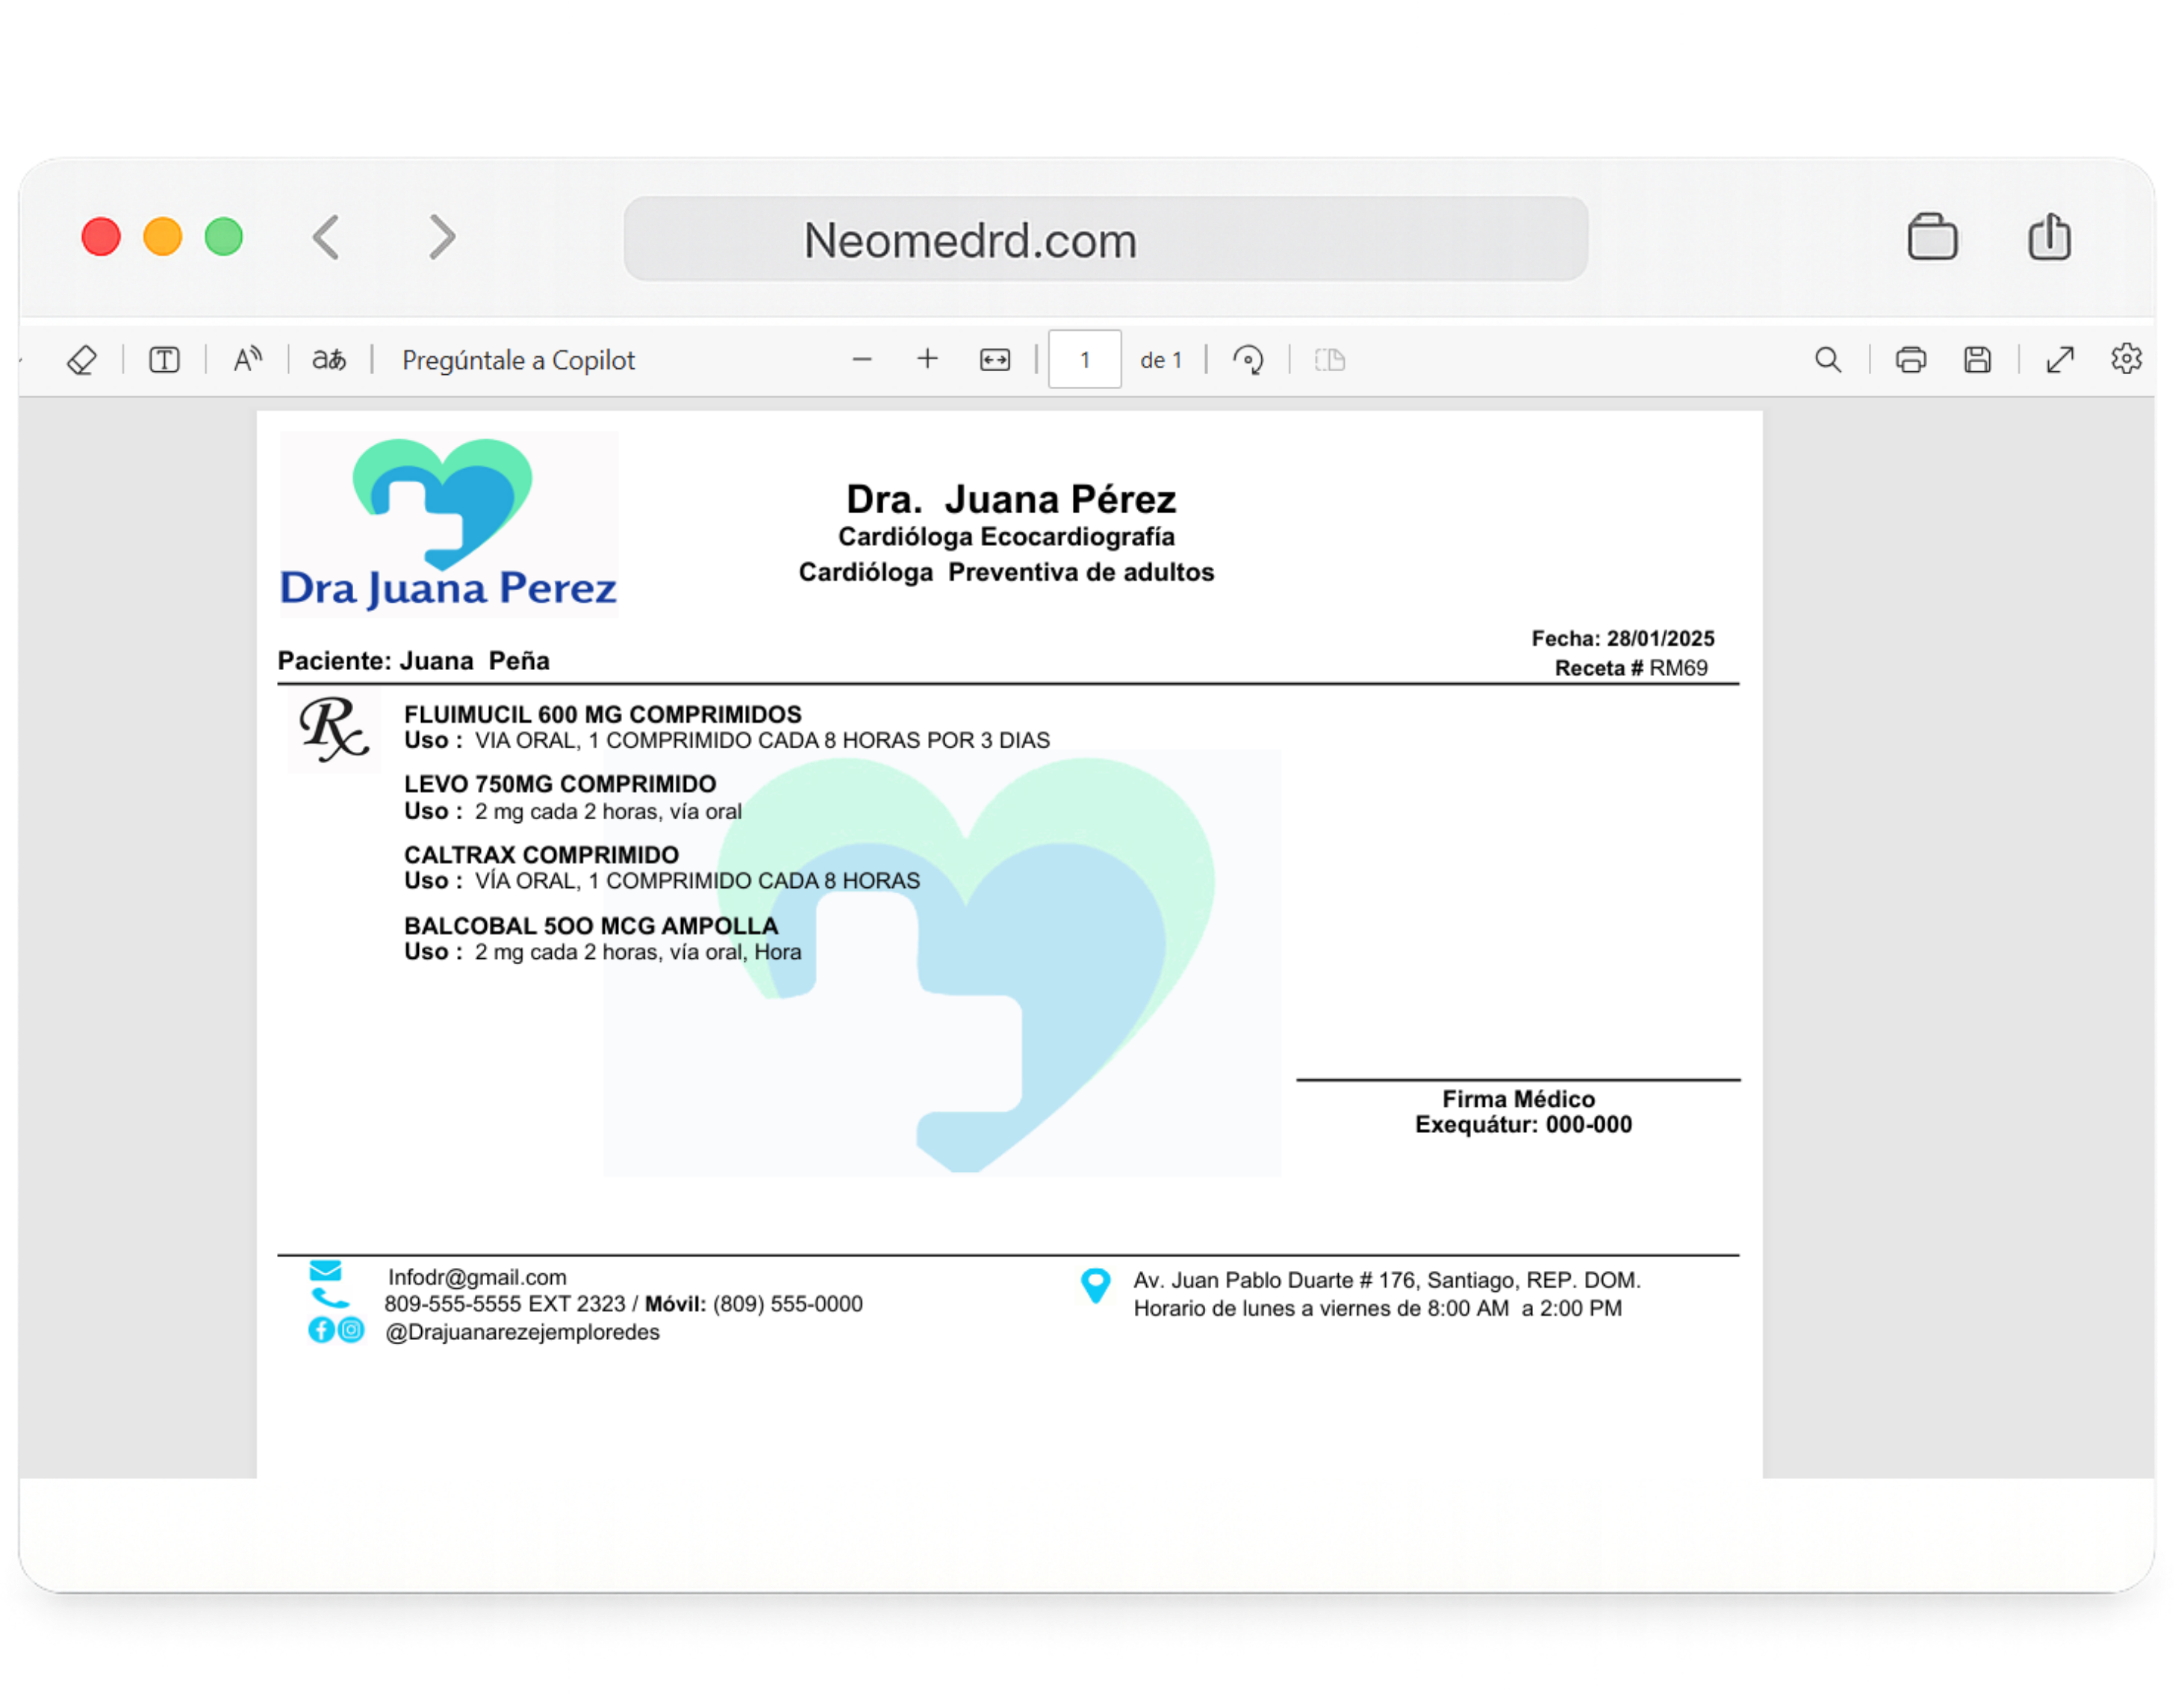Zoom out with the minus icon

[x=862, y=359]
